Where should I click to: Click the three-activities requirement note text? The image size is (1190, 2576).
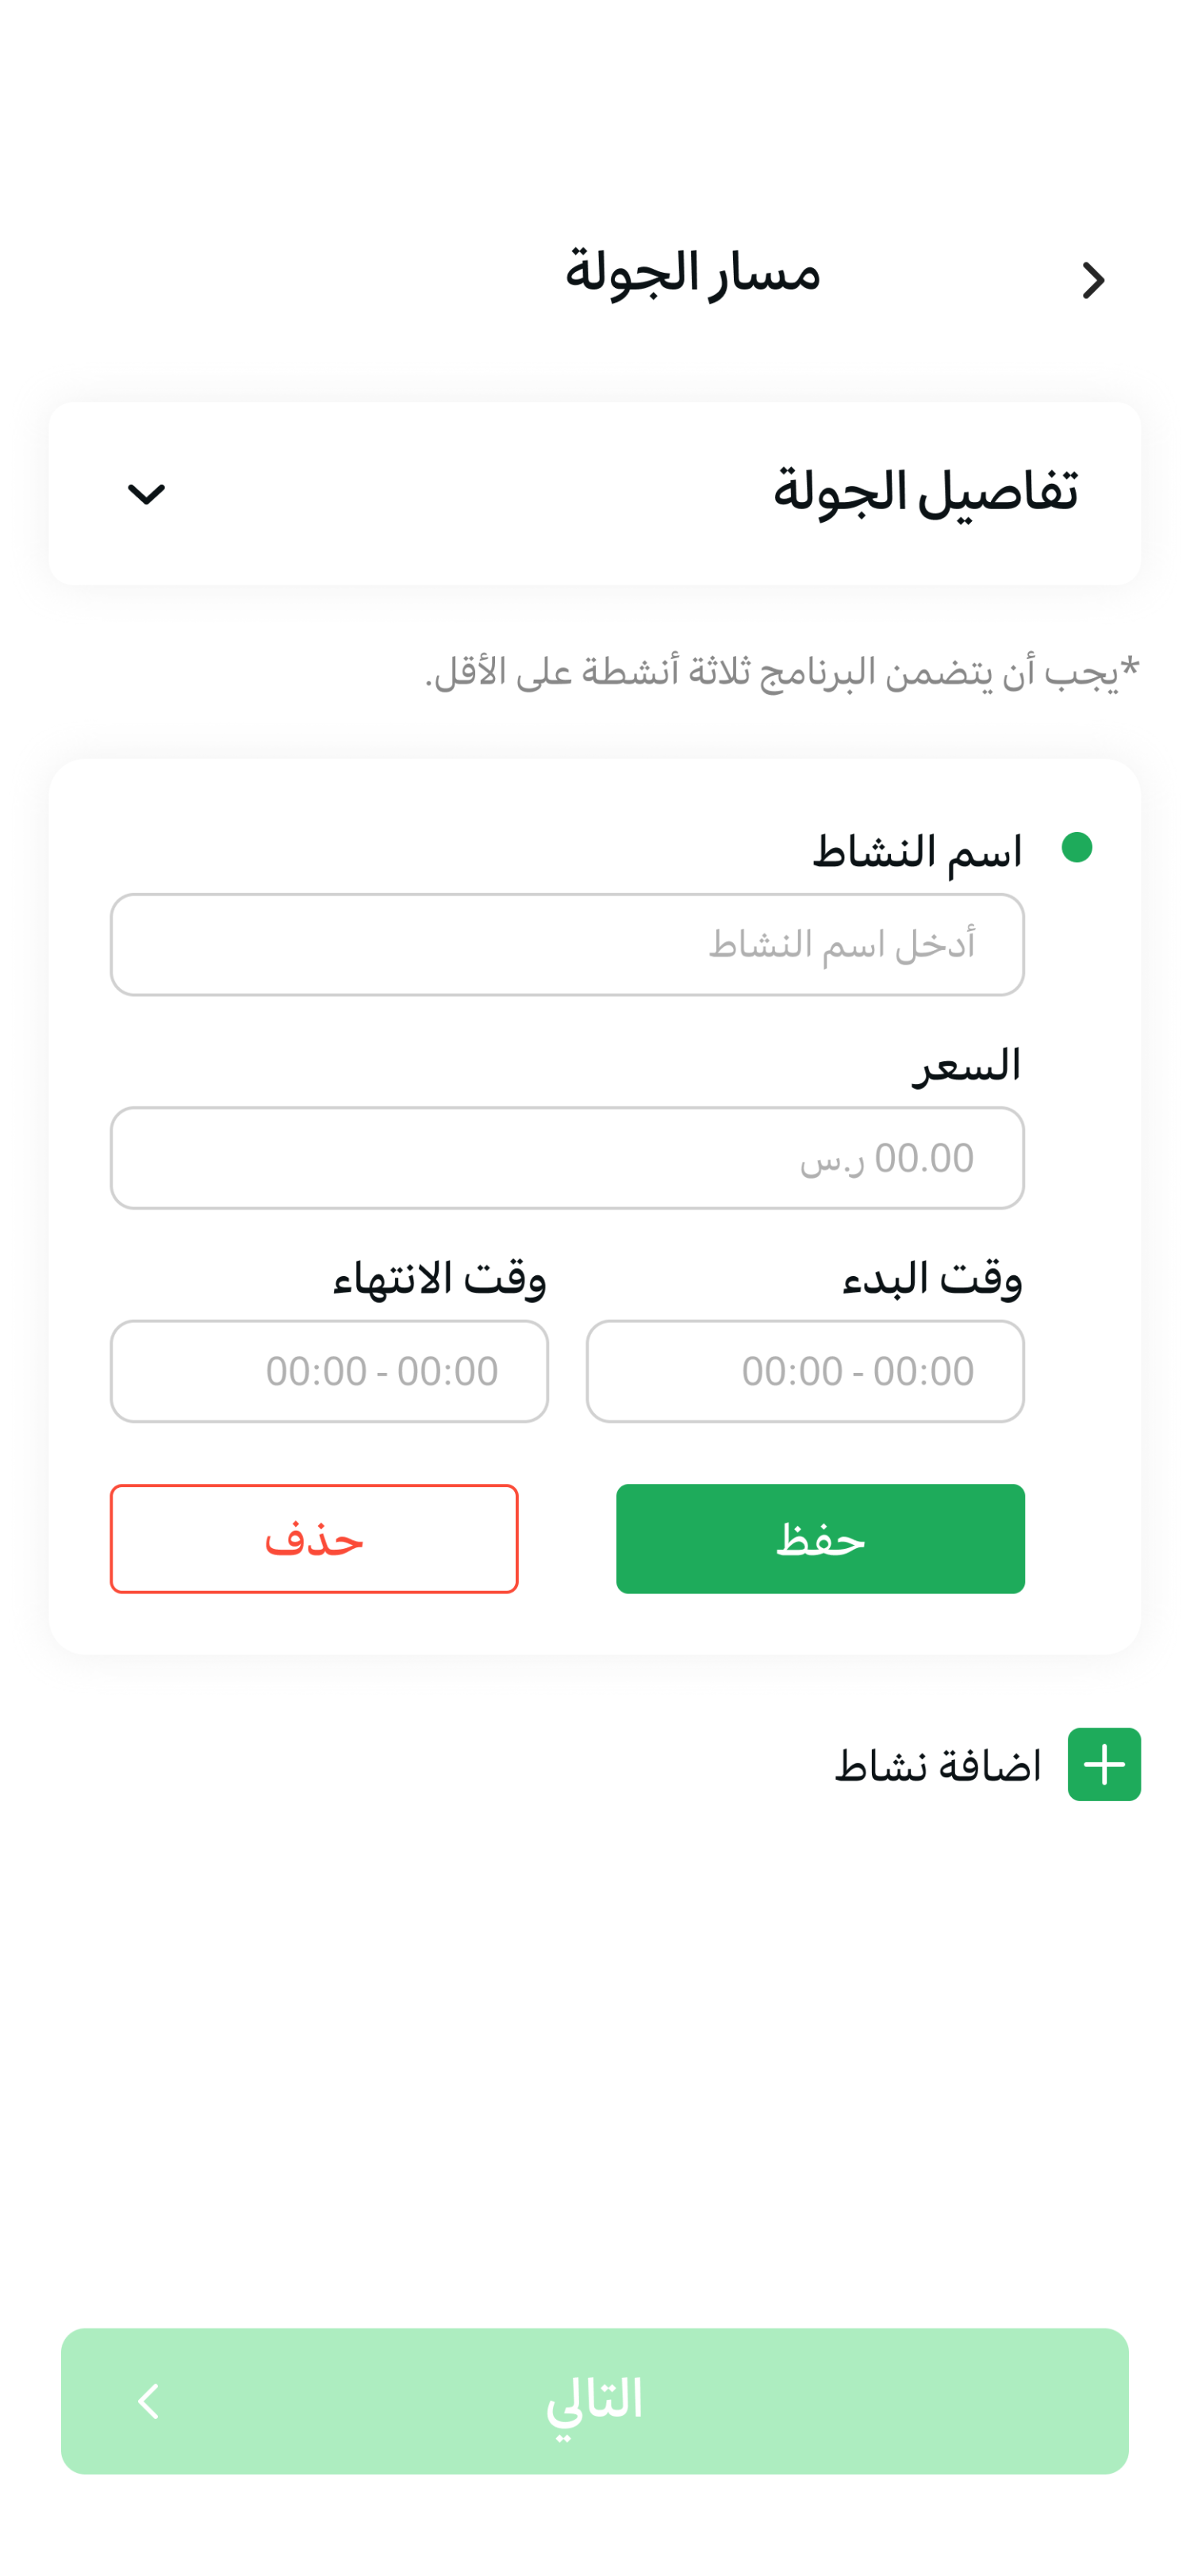click(x=782, y=672)
